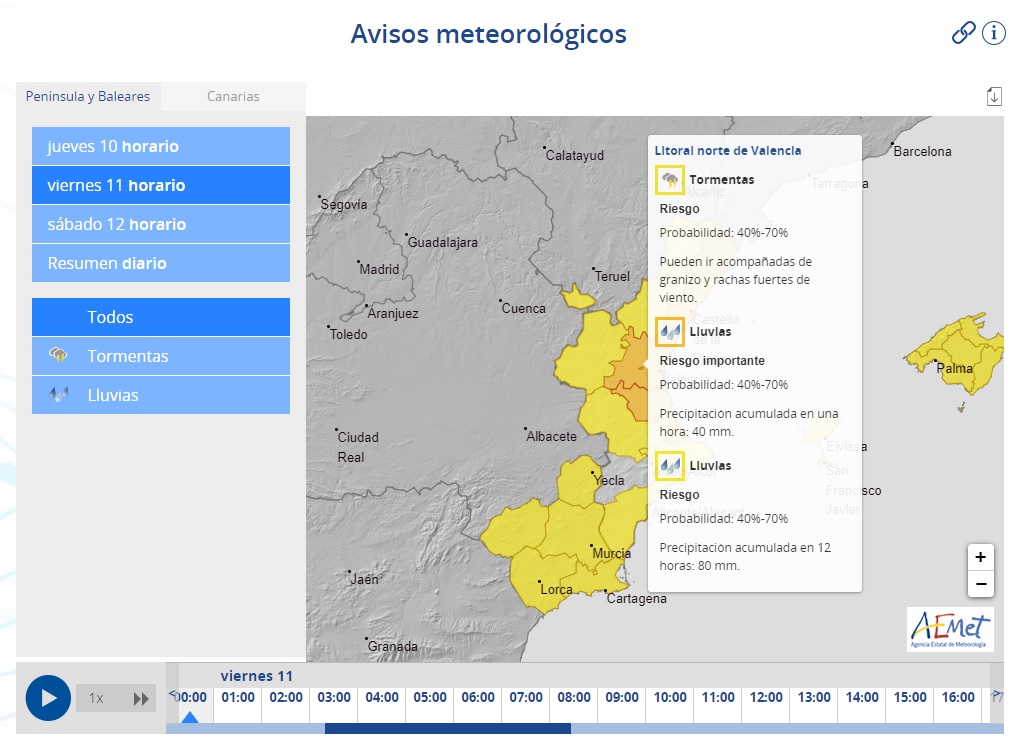Click the fast-forward playback icon
Screen dimensions: 1017x742
coord(140,698)
